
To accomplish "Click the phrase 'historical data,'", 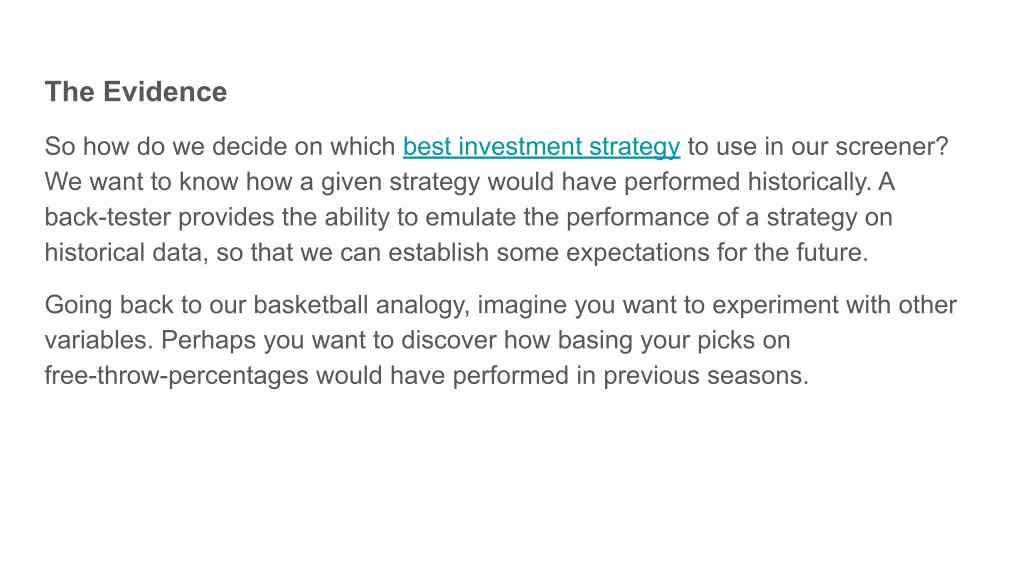I will [x=127, y=252].
